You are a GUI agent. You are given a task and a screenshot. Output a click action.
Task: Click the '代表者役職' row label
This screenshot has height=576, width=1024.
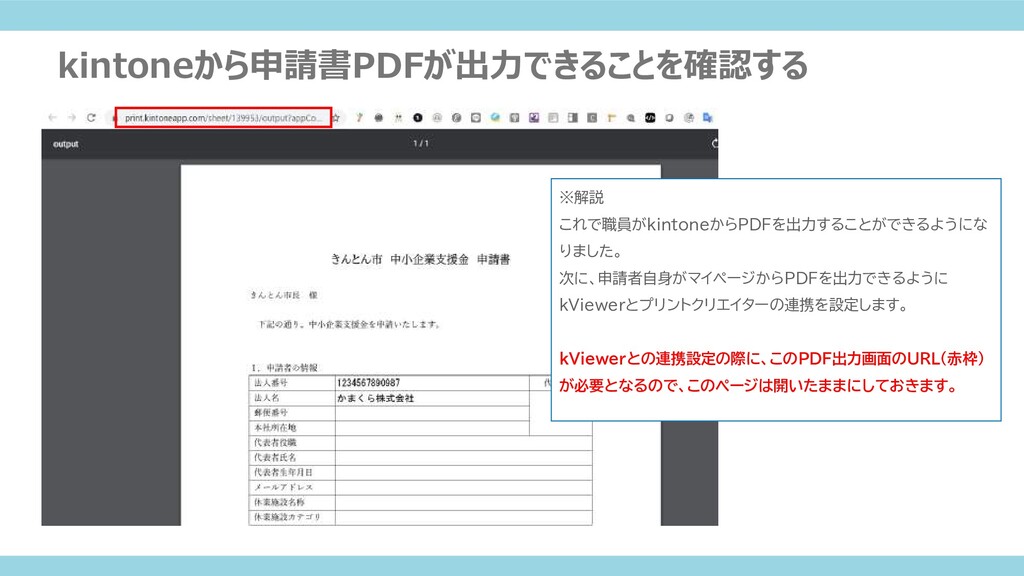pyautogui.click(x=275, y=443)
